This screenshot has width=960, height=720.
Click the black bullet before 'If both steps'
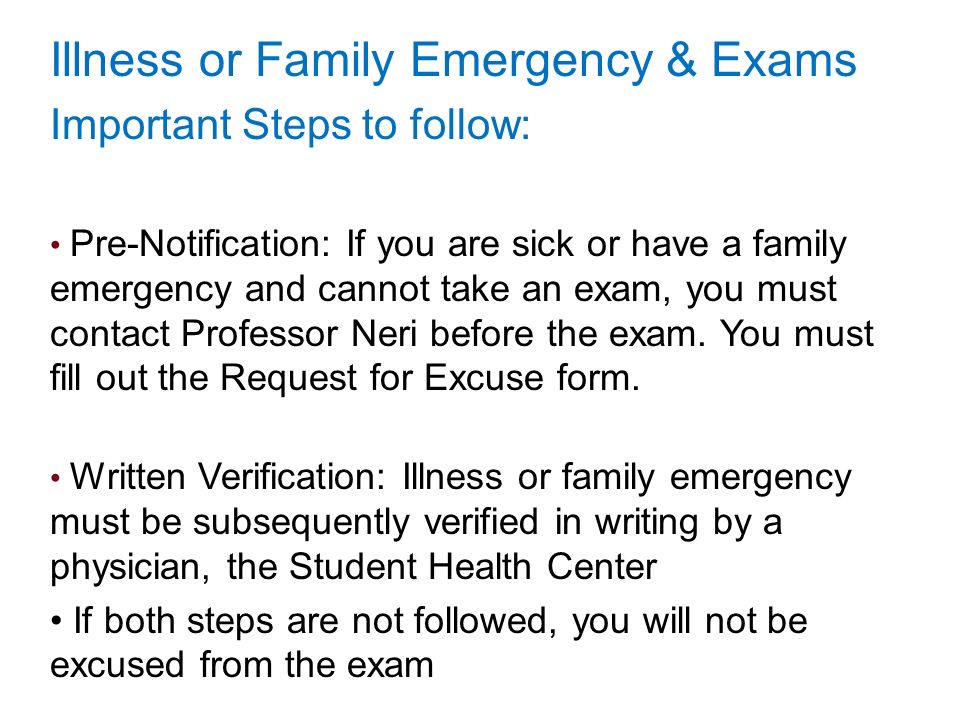(56, 622)
